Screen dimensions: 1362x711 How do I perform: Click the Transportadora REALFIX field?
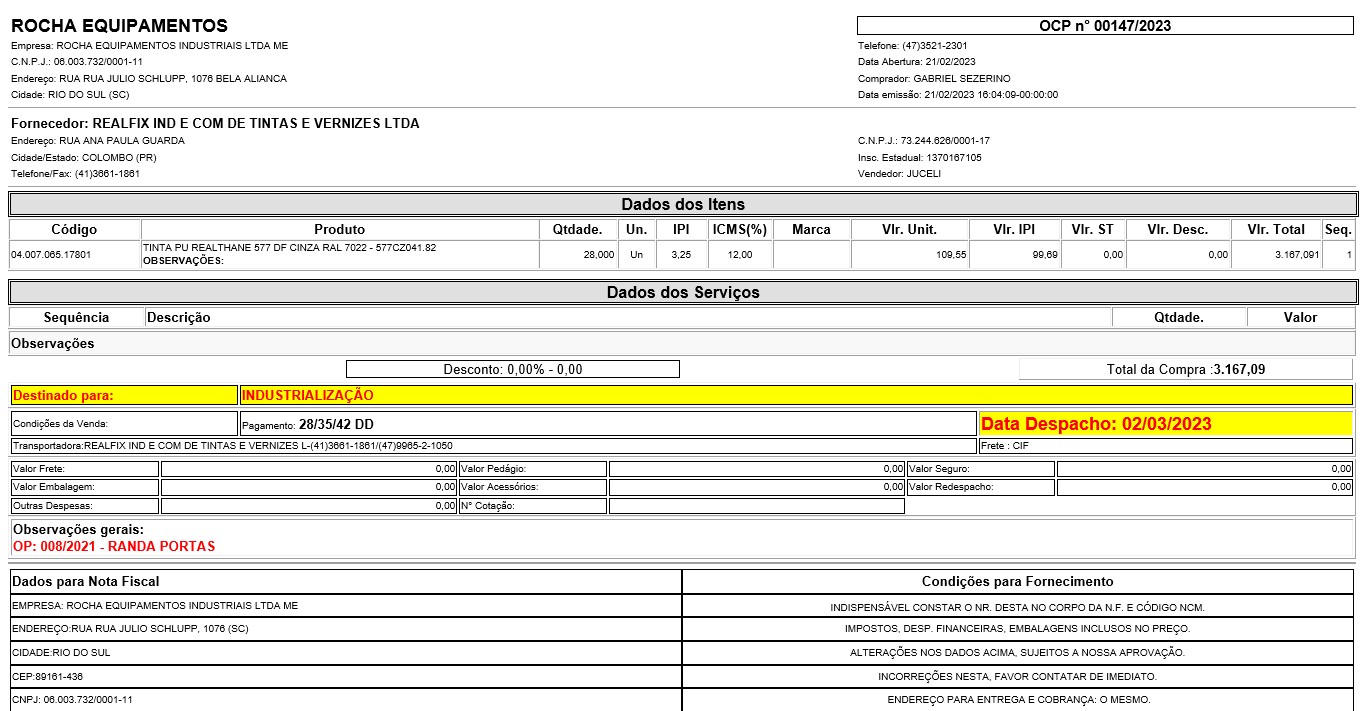coord(493,446)
